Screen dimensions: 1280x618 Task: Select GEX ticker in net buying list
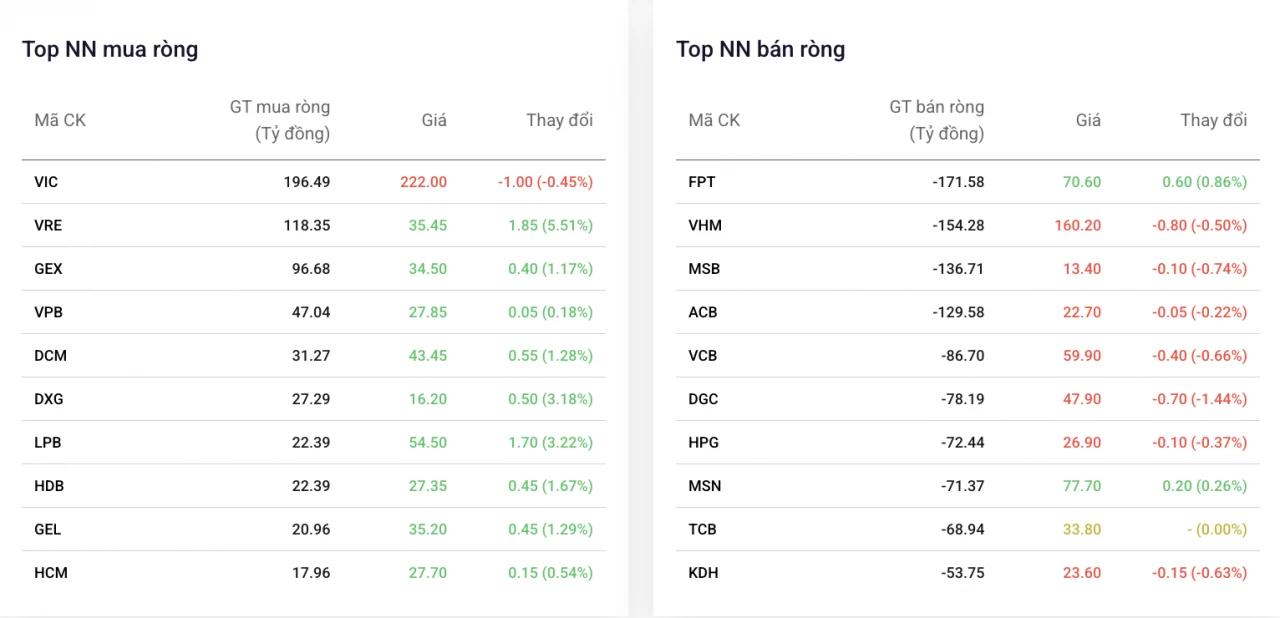click(x=48, y=269)
